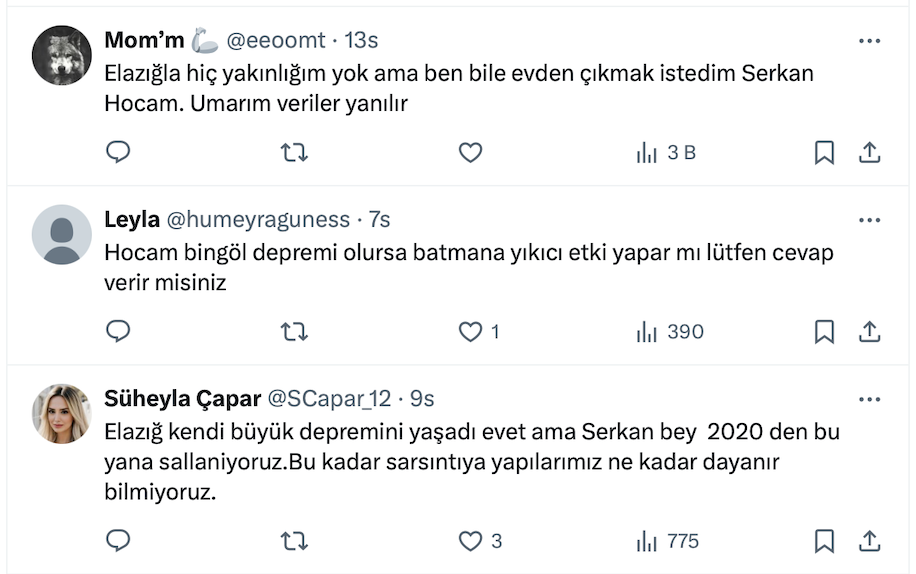Viewport: 916px width, 574px height.
Task: Open more options on Mom'm's tweet
Action: tap(870, 41)
